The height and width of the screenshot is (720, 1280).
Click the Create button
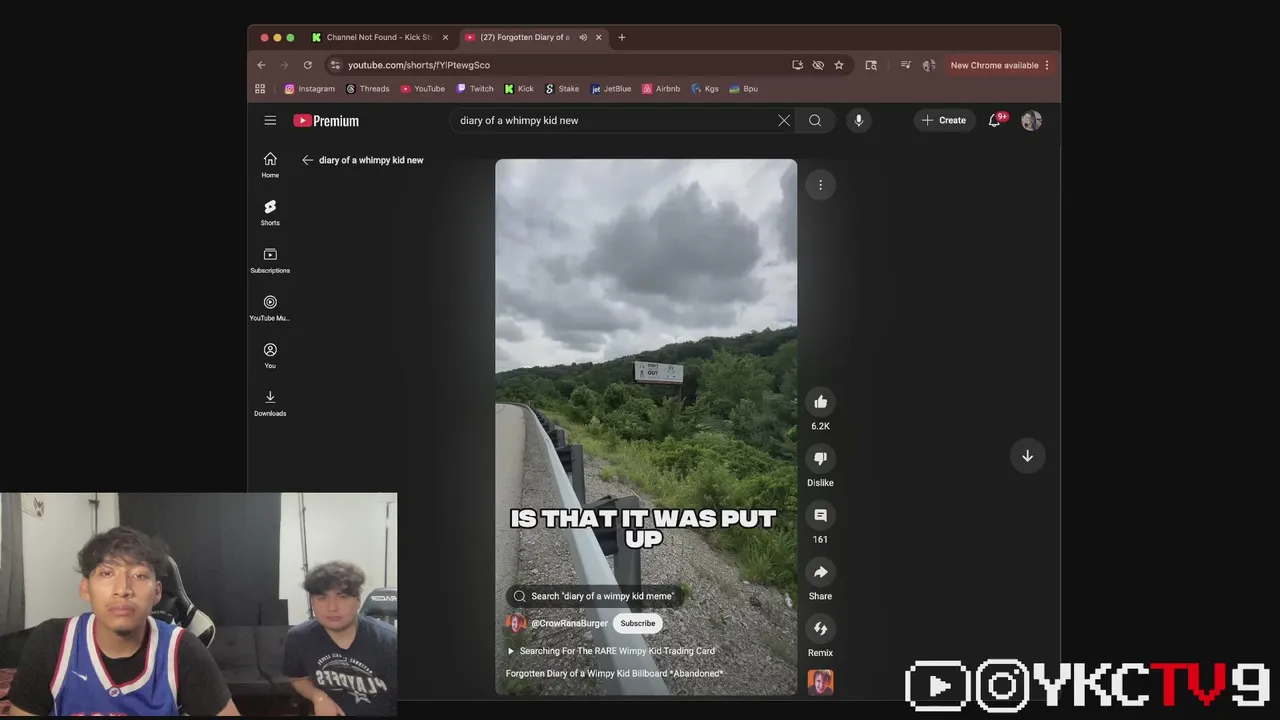click(944, 120)
